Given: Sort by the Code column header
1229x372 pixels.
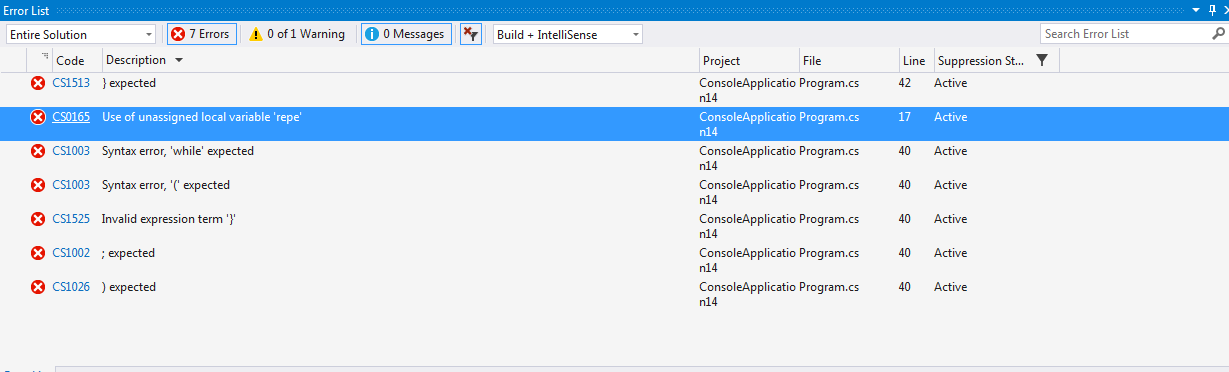Looking at the screenshot, I should coord(70,61).
